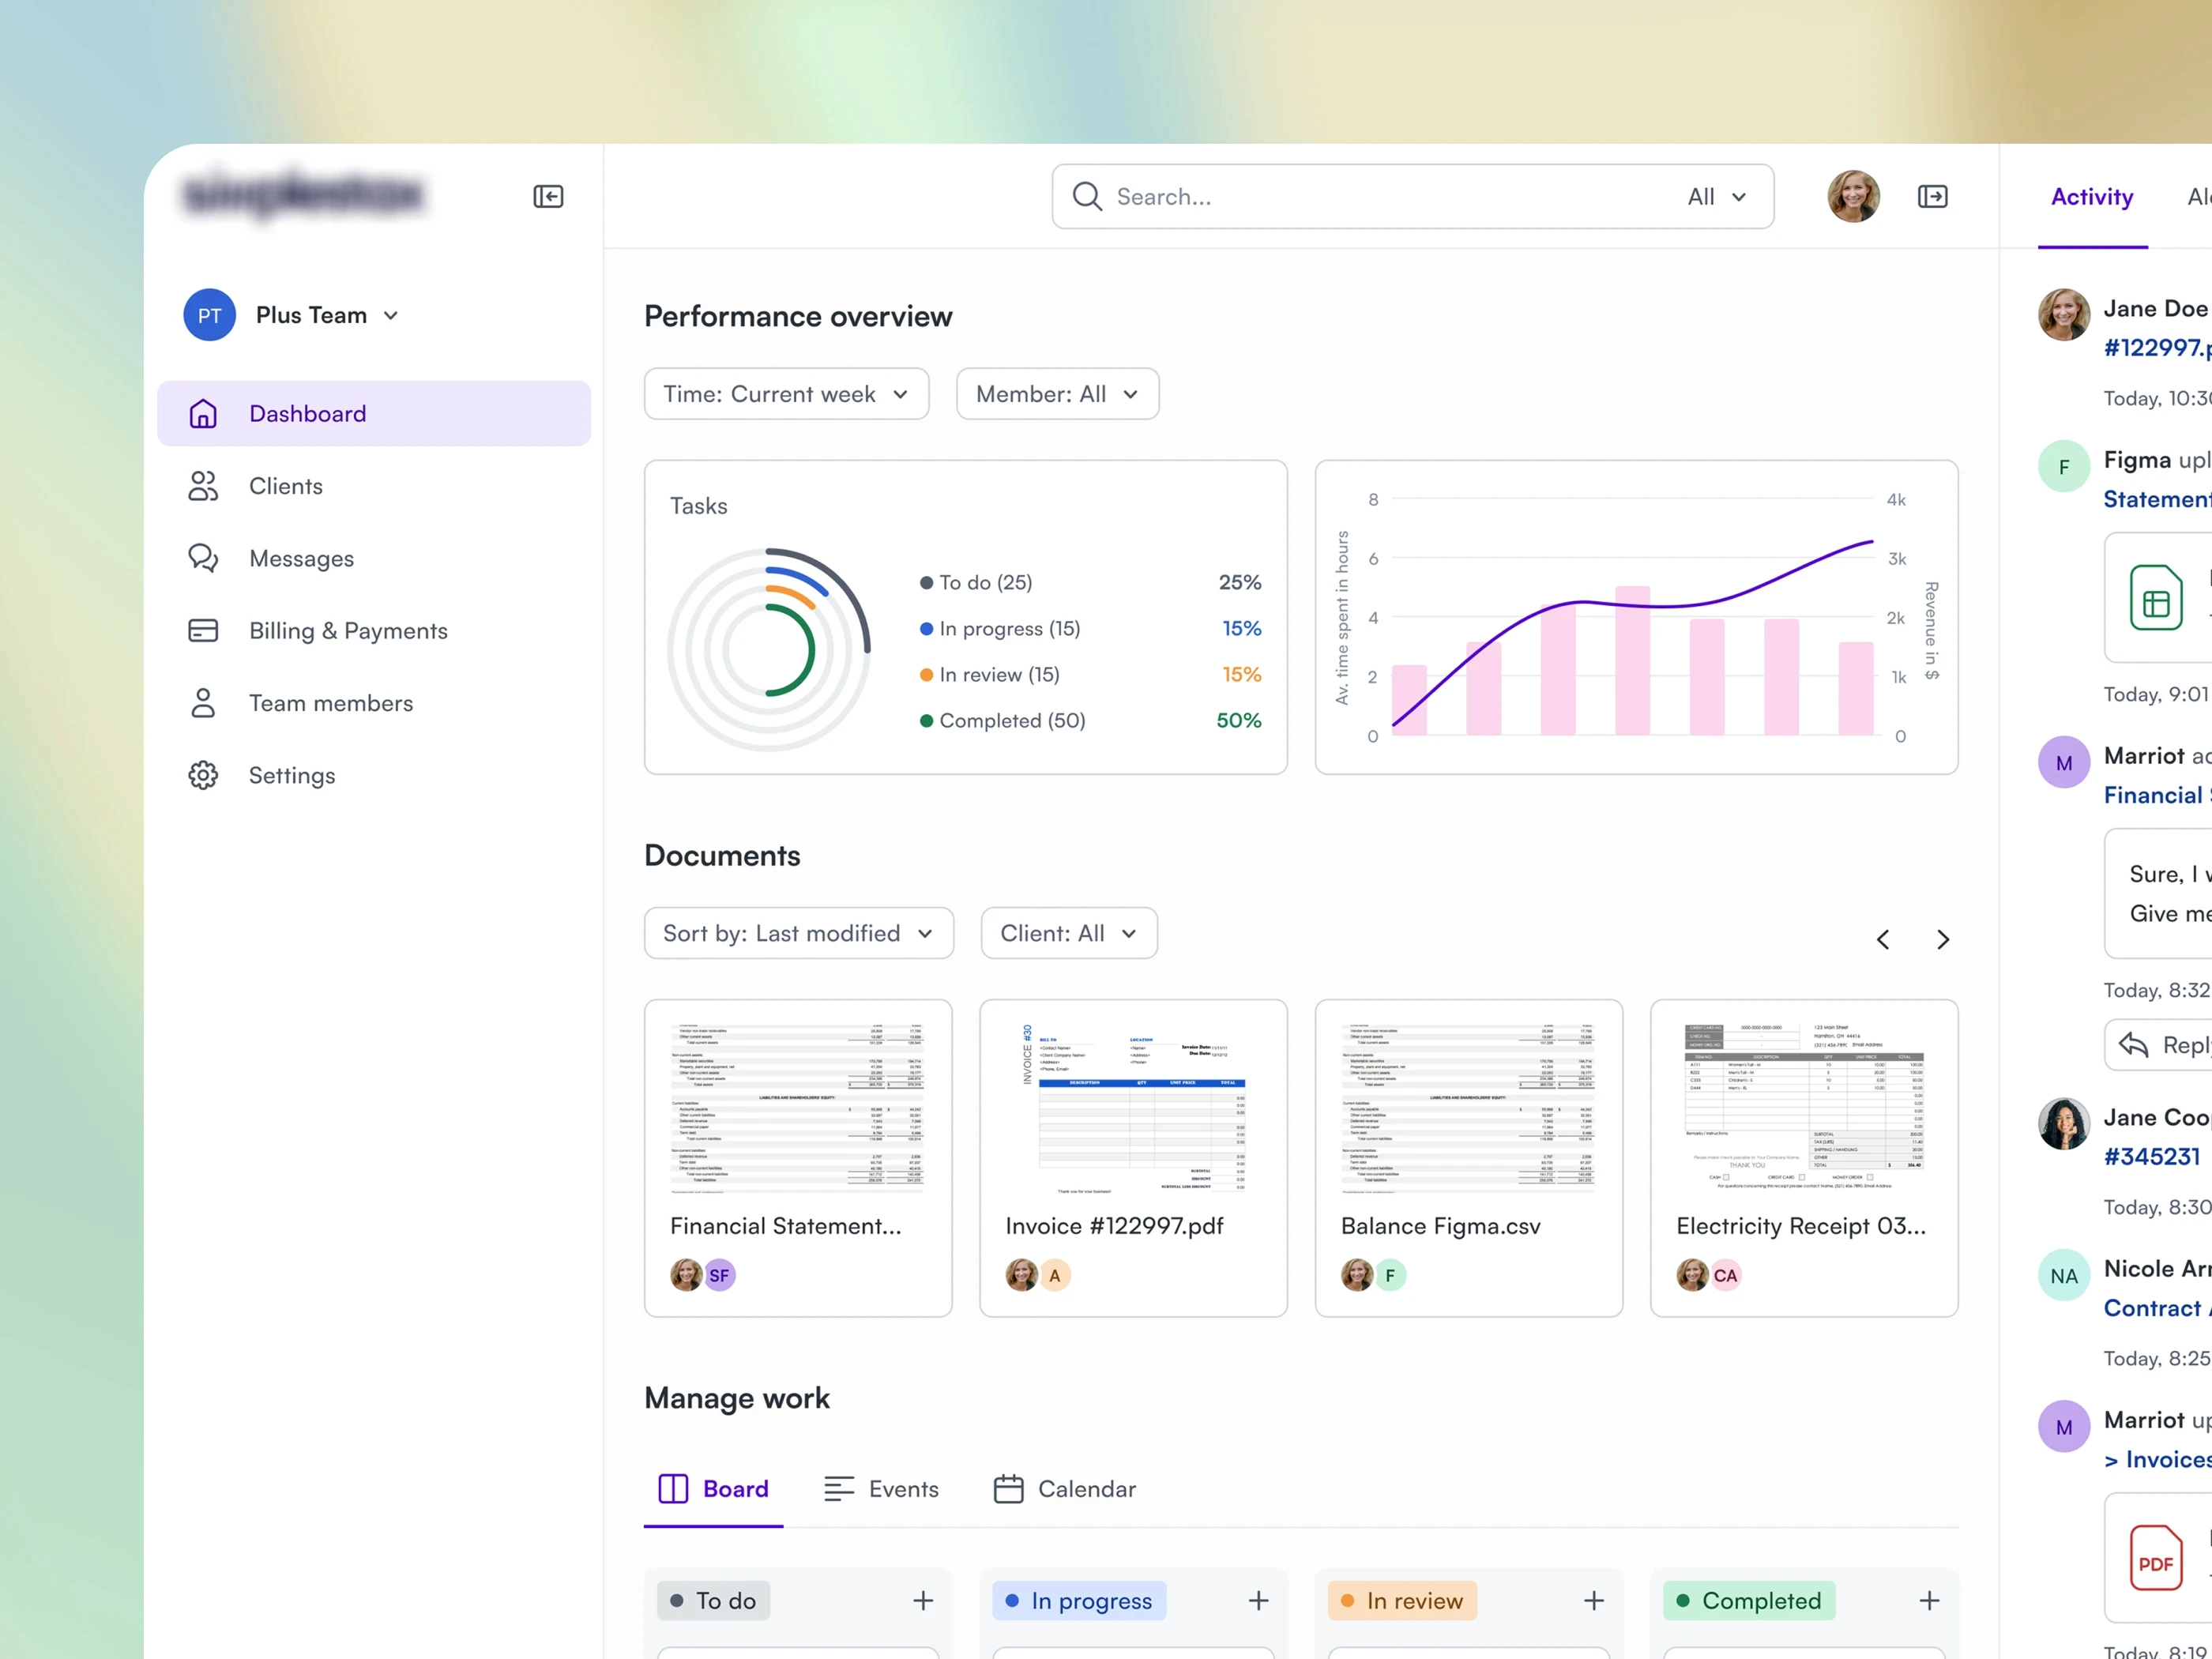This screenshot has width=2212, height=1659.
Task: Click the reply arrow icon in activity
Action: [2133, 1045]
